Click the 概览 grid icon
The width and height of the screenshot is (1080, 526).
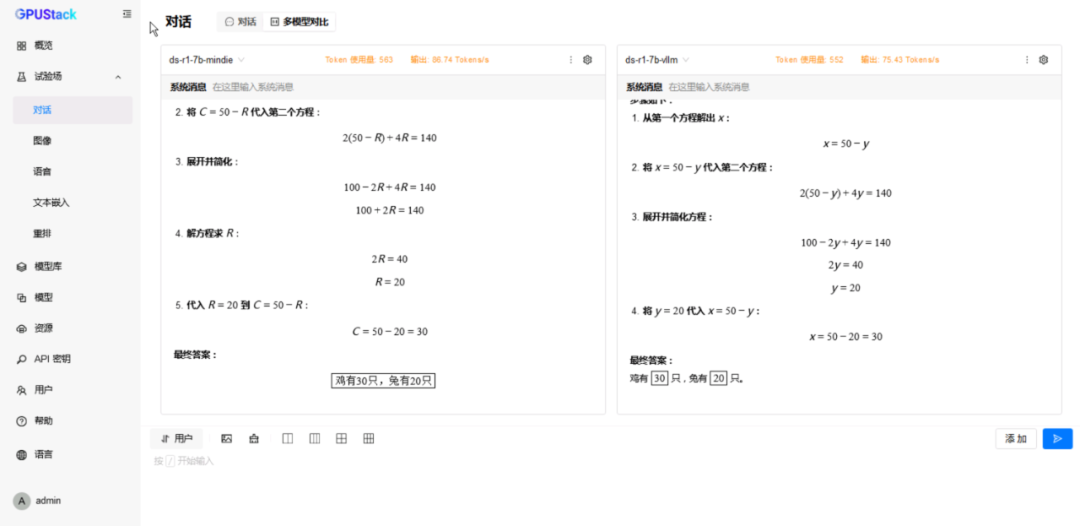(21, 45)
